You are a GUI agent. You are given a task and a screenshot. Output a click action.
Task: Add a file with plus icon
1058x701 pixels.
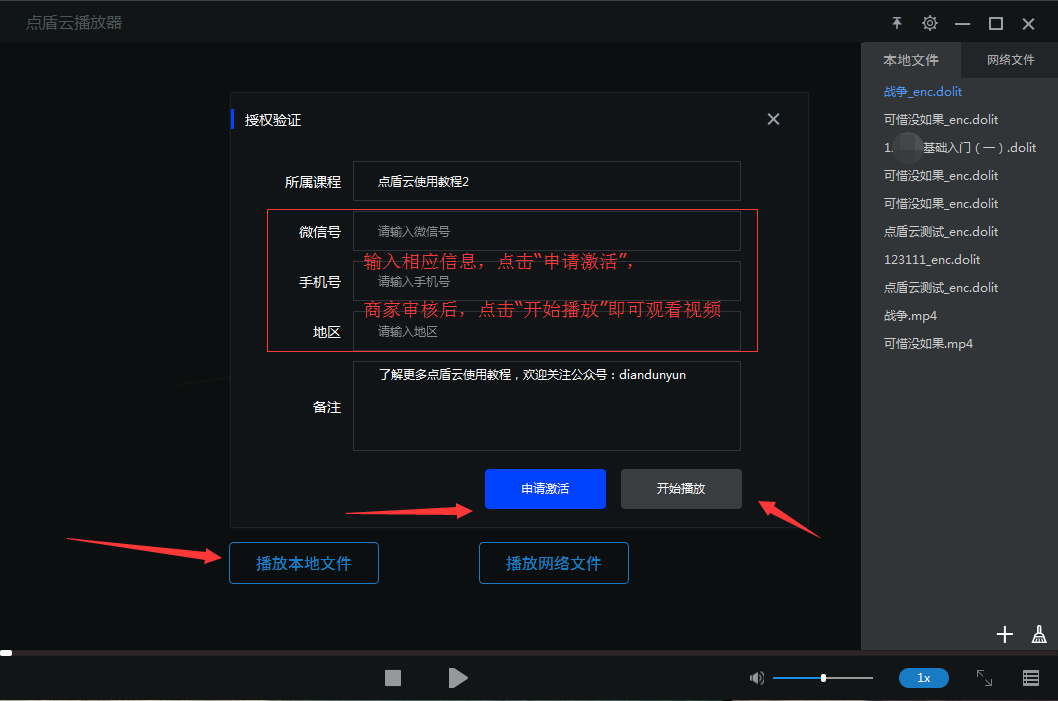[x=1005, y=634]
